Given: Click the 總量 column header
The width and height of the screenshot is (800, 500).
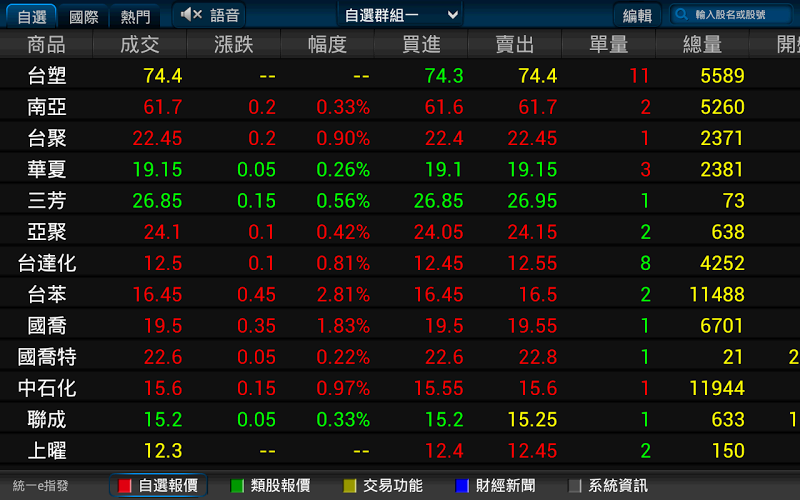Looking at the screenshot, I should click(x=702, y=44).
